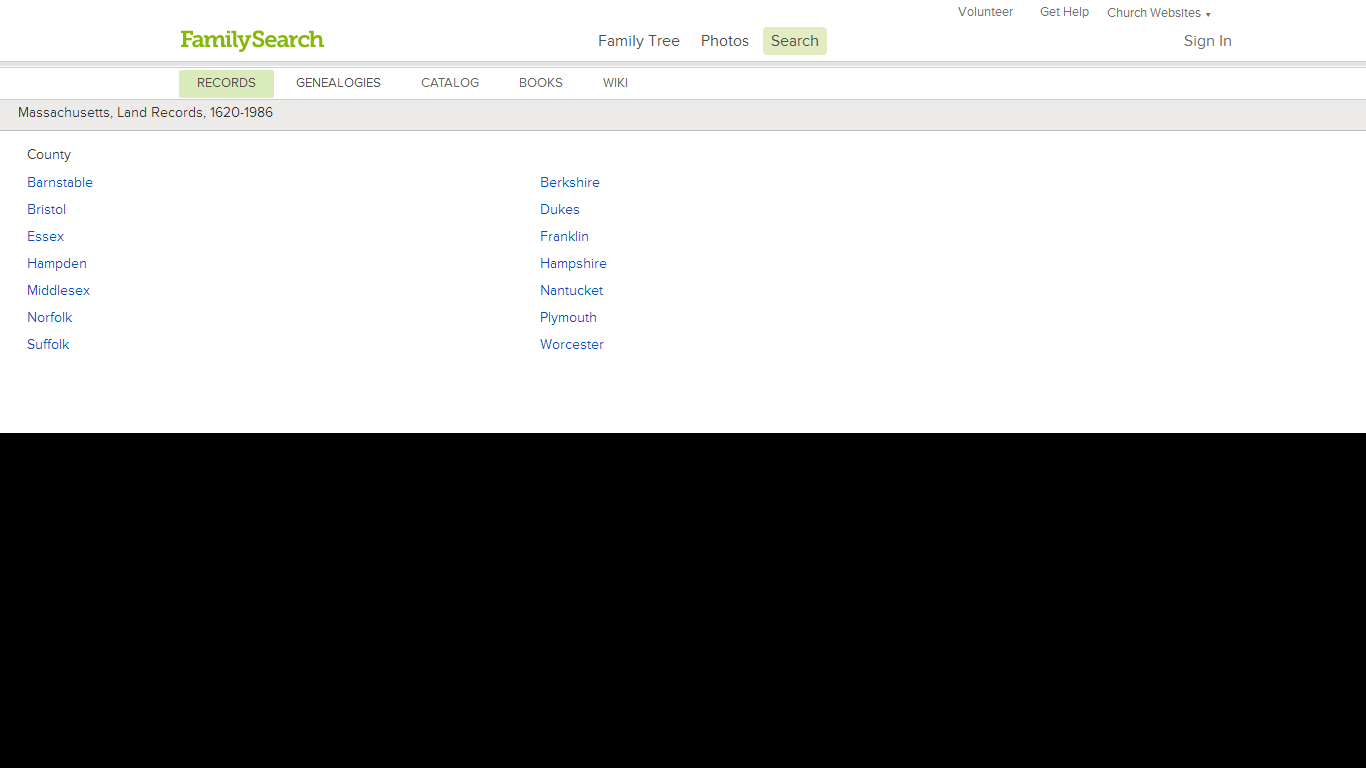Click the Sign In link
Viewport: 1366px width, 768px height.
[x=1207, y=41]
